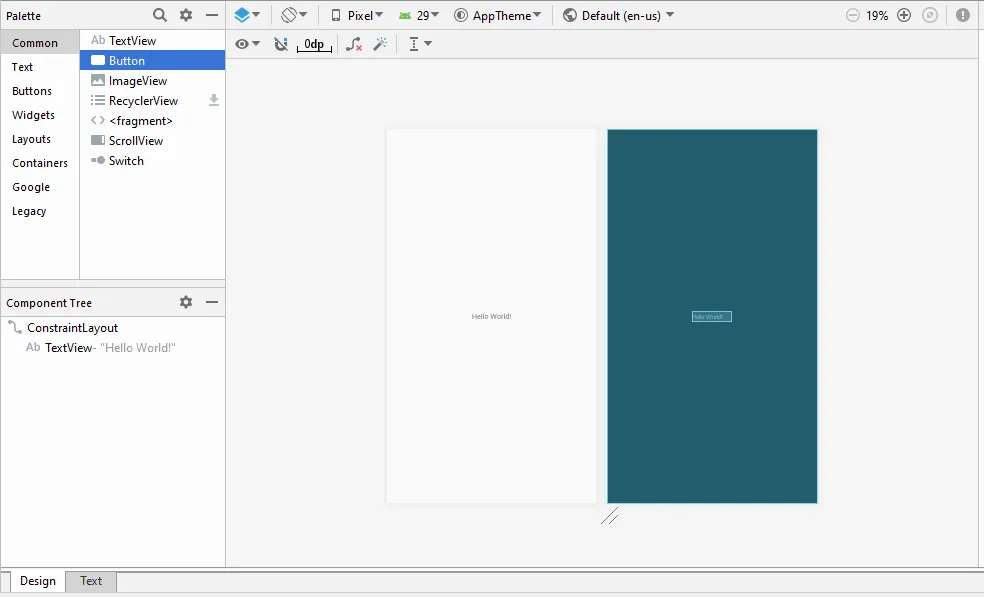Open the AppTheme selector
984x597 pixels.
(x=498, y=15)
